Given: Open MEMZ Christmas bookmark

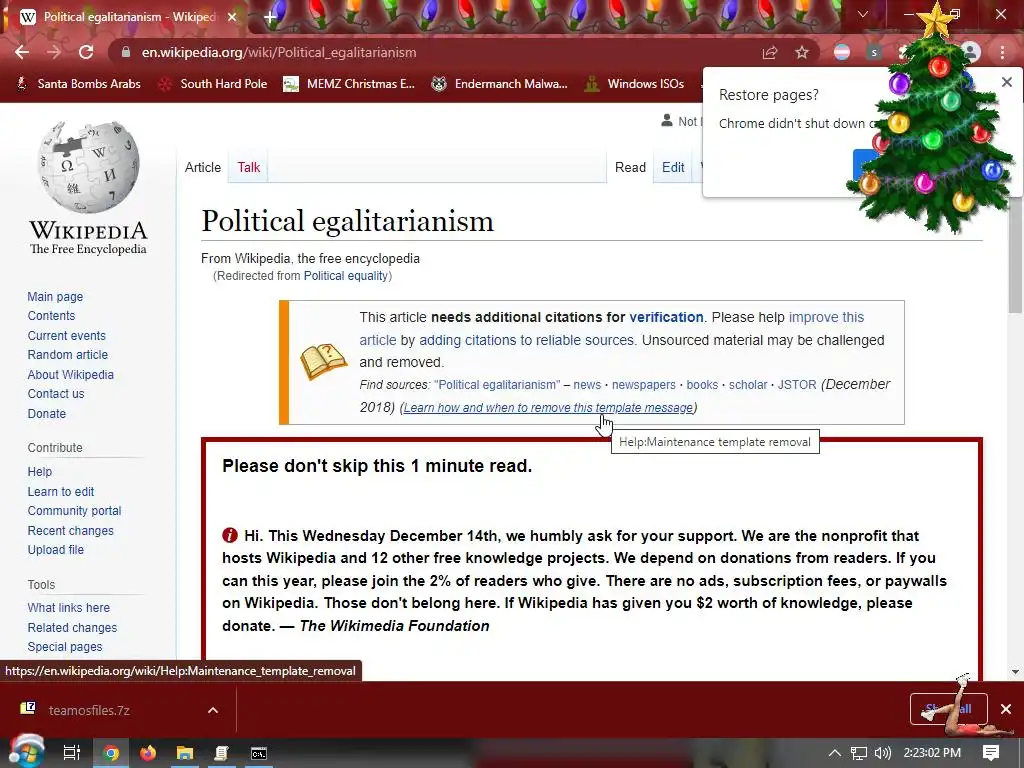Looking at the screenshot, I should pos(349,84).
